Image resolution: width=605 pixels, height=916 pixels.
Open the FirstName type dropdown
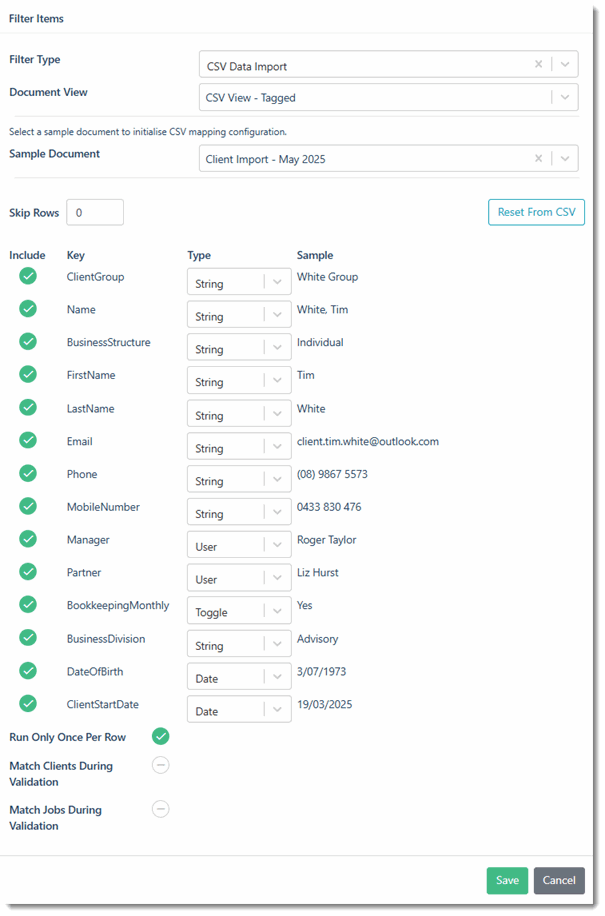pos(239,380)
